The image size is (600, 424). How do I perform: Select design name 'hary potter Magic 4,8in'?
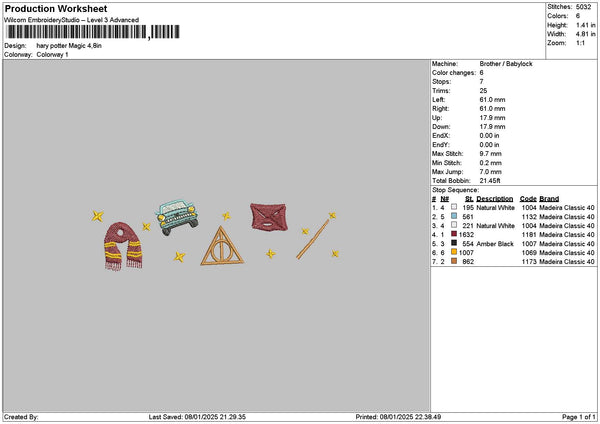tap(69, 46)
